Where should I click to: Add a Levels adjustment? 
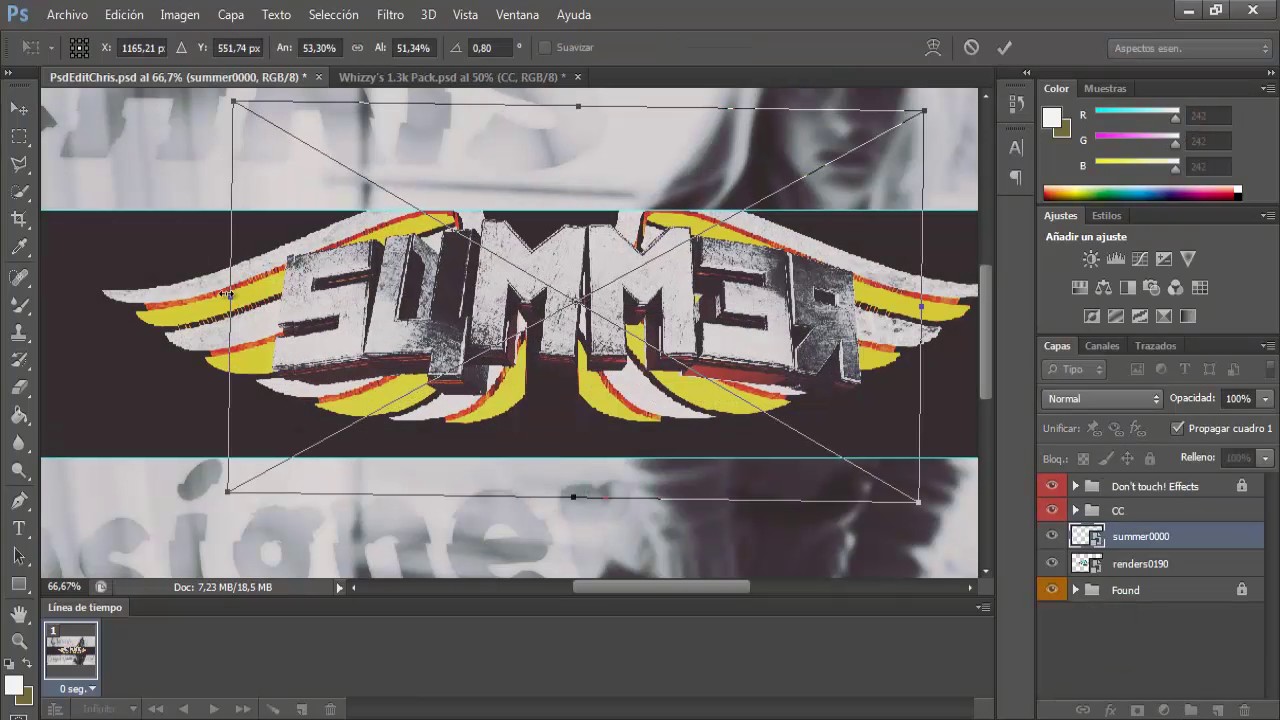point(1115,259)
